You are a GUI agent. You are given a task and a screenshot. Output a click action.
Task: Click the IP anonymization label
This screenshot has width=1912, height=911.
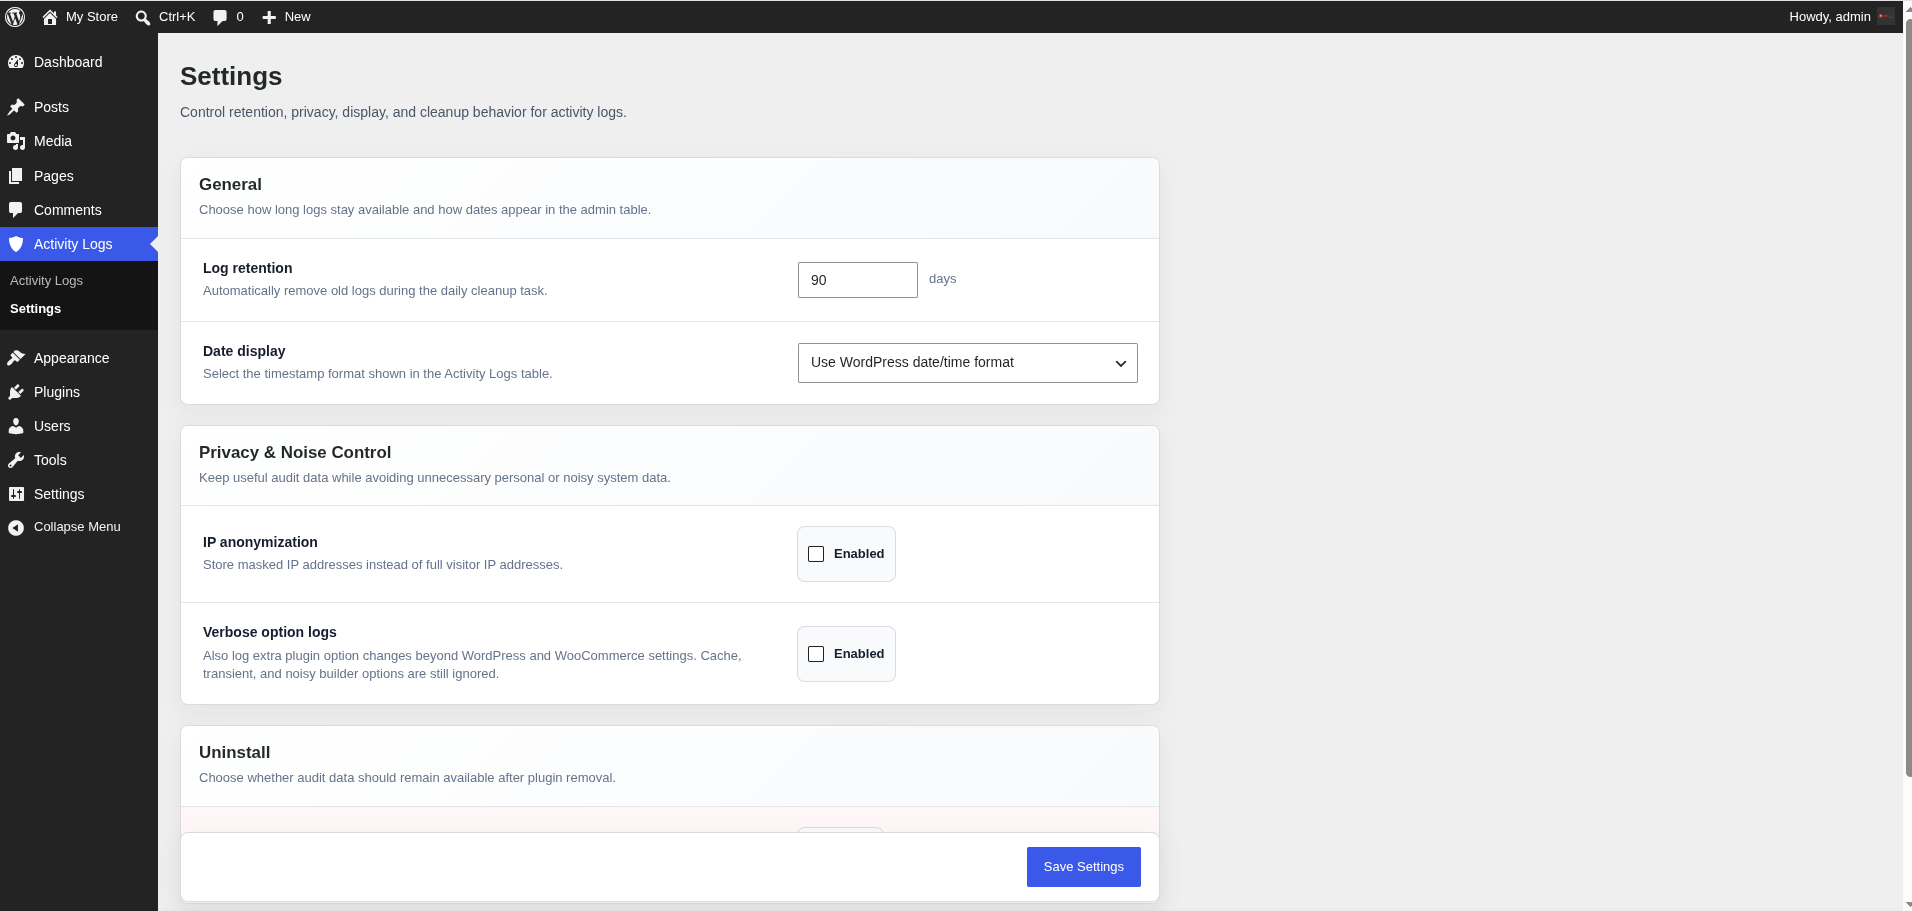[260, 542]
